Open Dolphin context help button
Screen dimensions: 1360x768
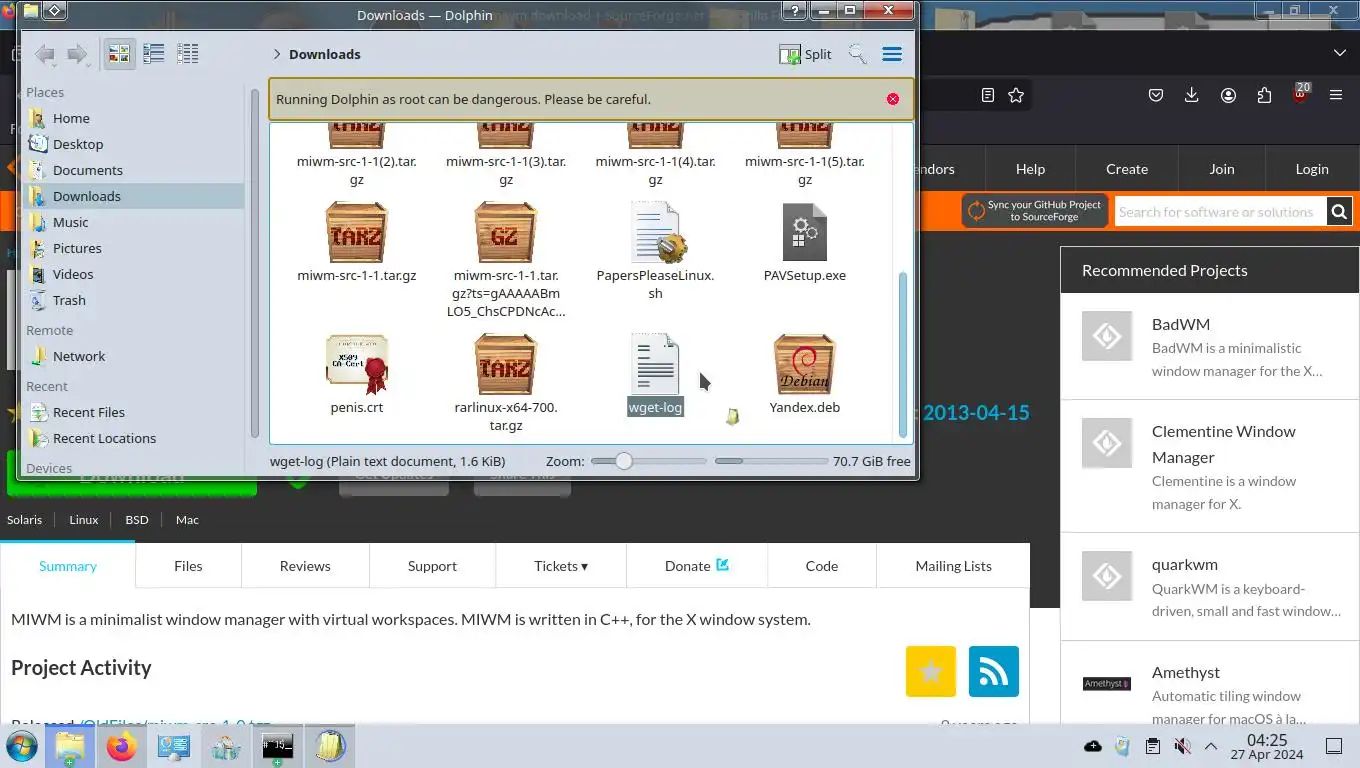(x=794, y=12)
